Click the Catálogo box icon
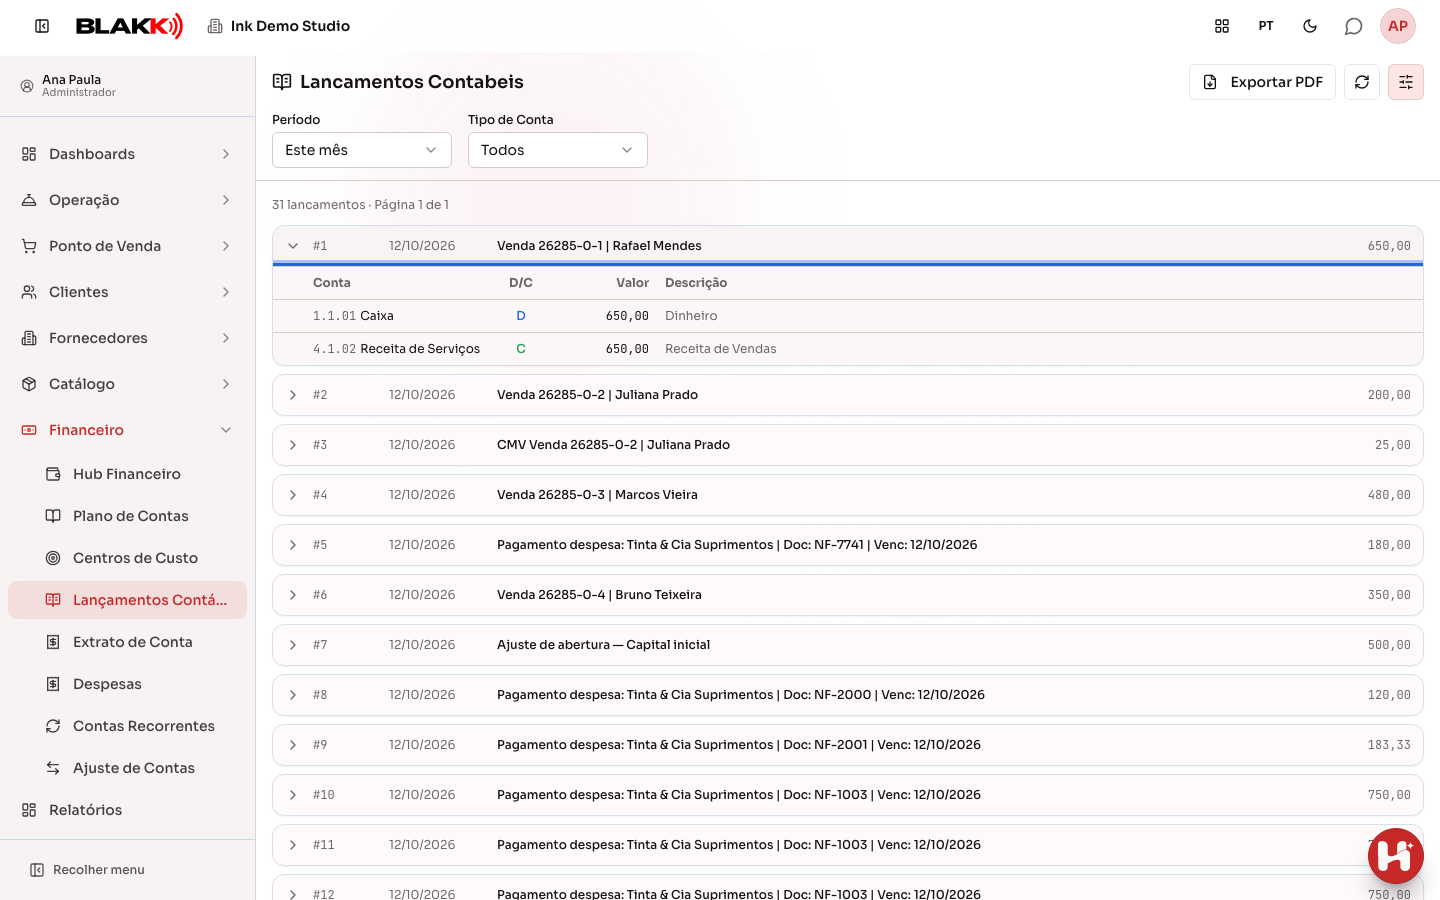The height and width of the screenshot is (900, 1440). [x=29, y=384]
